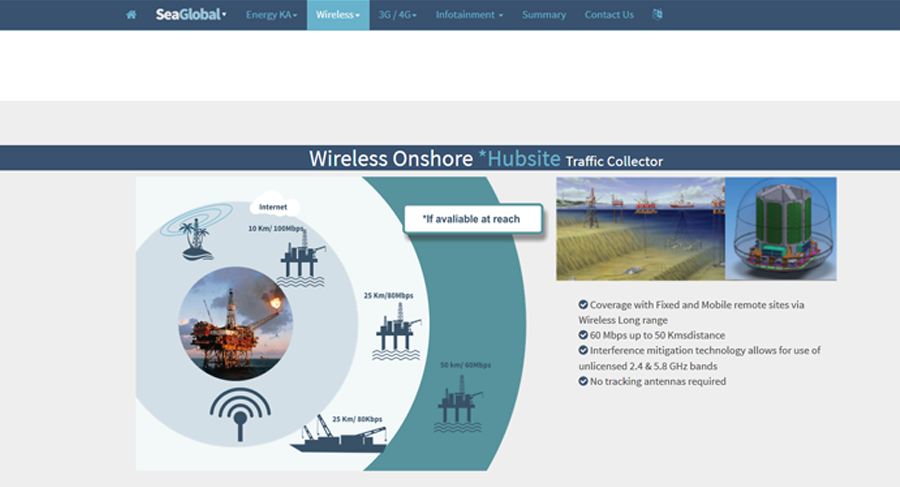Open the Energy KA dropdown menu

[x=272, y=15]
